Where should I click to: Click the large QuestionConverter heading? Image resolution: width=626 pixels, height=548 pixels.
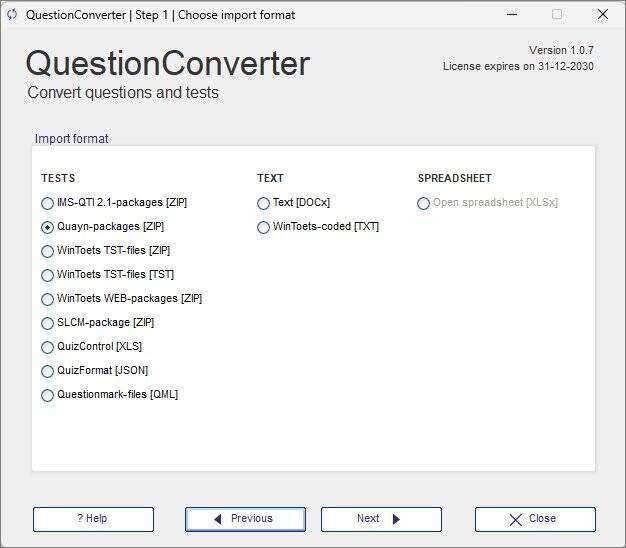click(x=168, y=63)
